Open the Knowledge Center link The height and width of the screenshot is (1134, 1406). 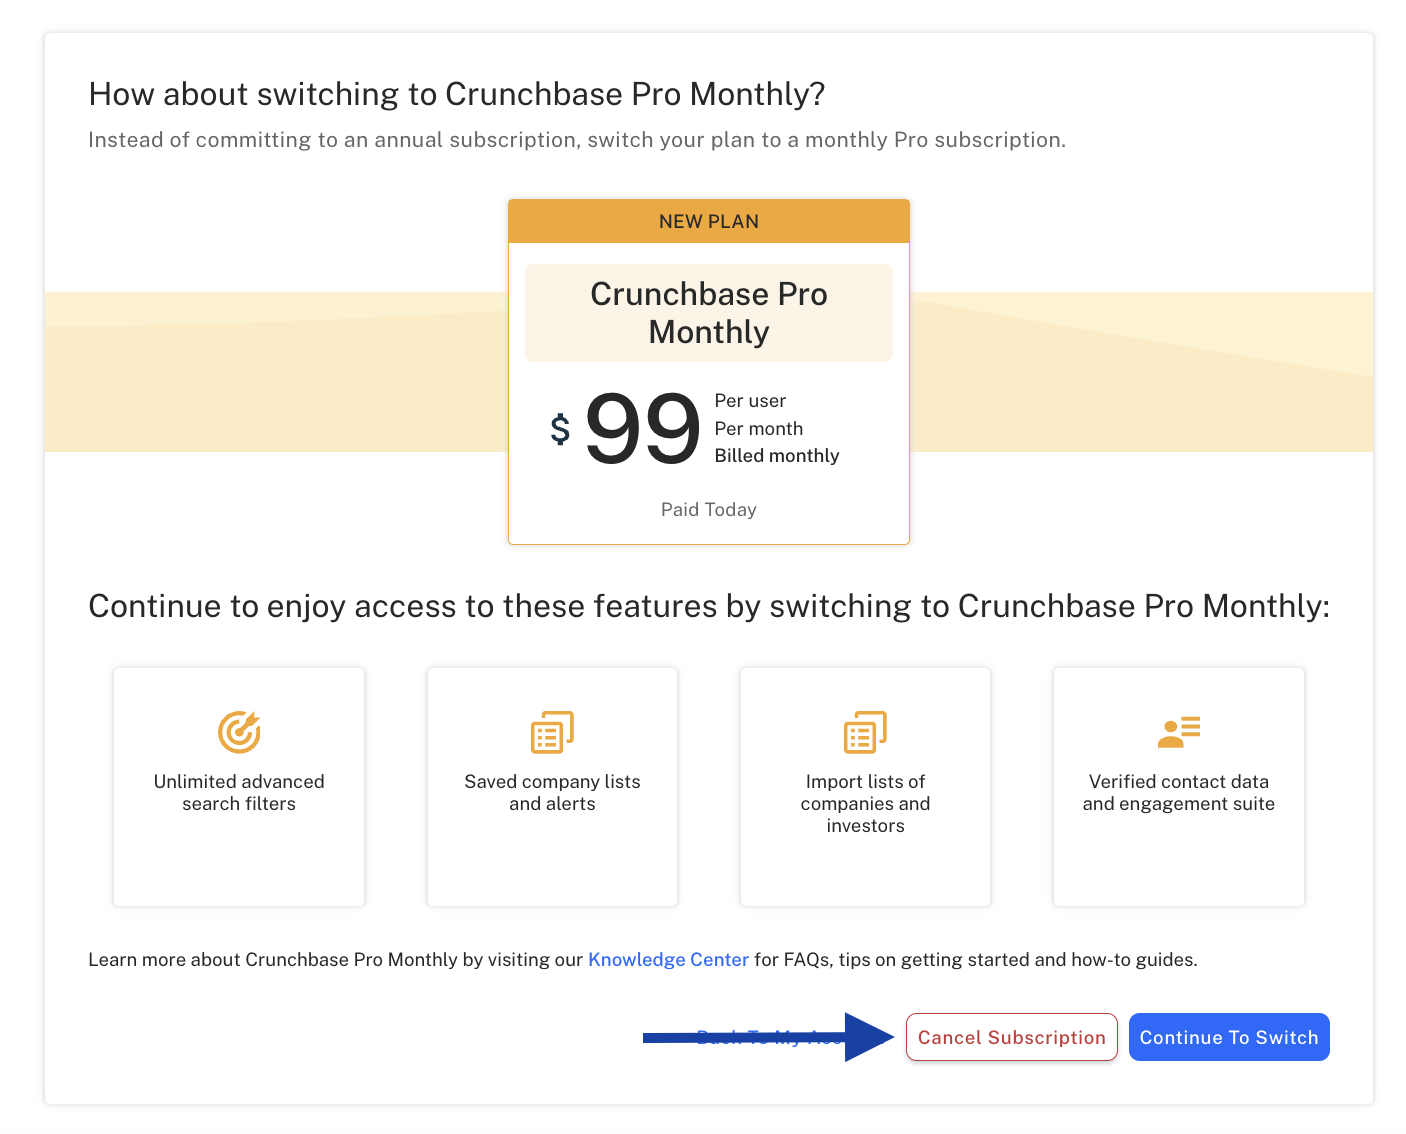coord(668,959)
